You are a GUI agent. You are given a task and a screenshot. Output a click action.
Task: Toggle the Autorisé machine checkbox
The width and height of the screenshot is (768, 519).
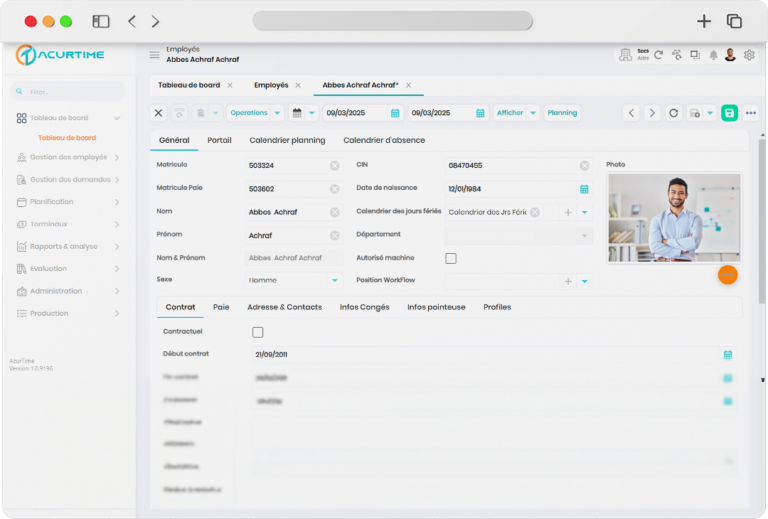tap(451, 258)
